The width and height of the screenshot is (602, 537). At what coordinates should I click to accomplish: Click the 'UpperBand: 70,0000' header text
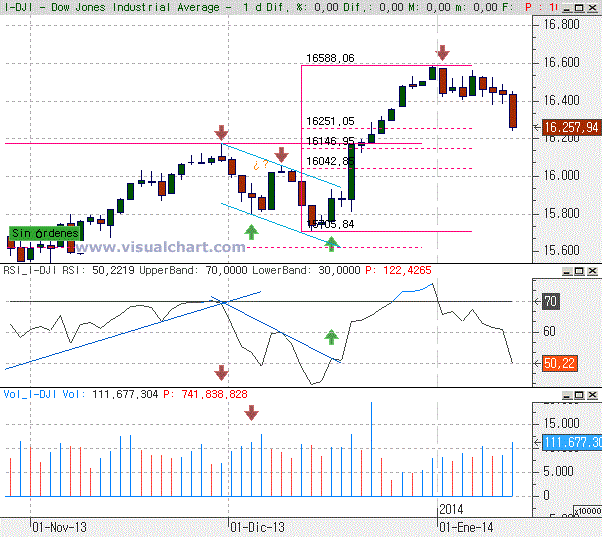(x=194, y=271)
